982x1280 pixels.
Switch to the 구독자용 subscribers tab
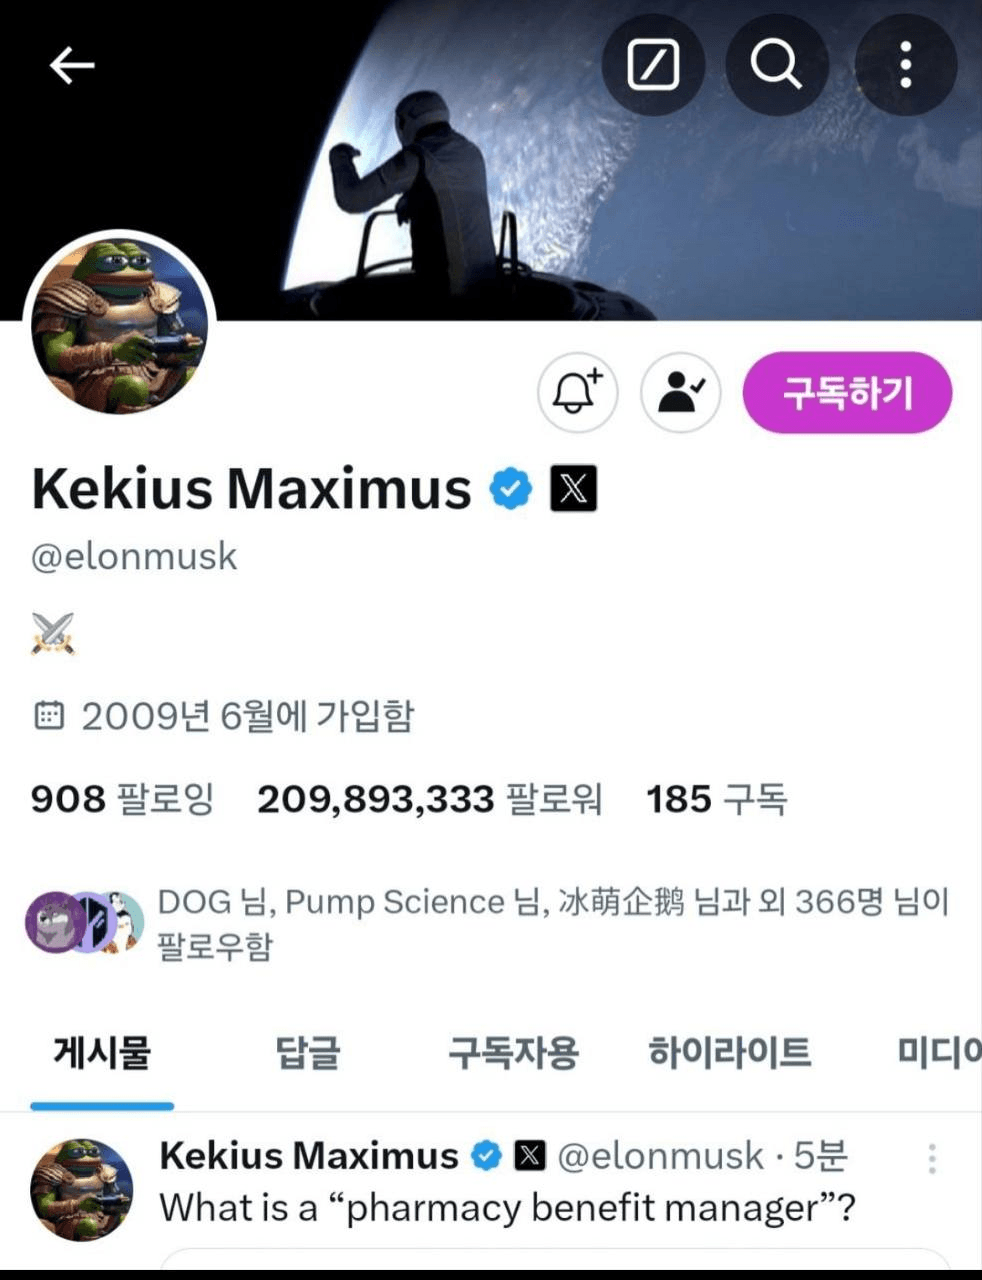(x=513, y=1052)
